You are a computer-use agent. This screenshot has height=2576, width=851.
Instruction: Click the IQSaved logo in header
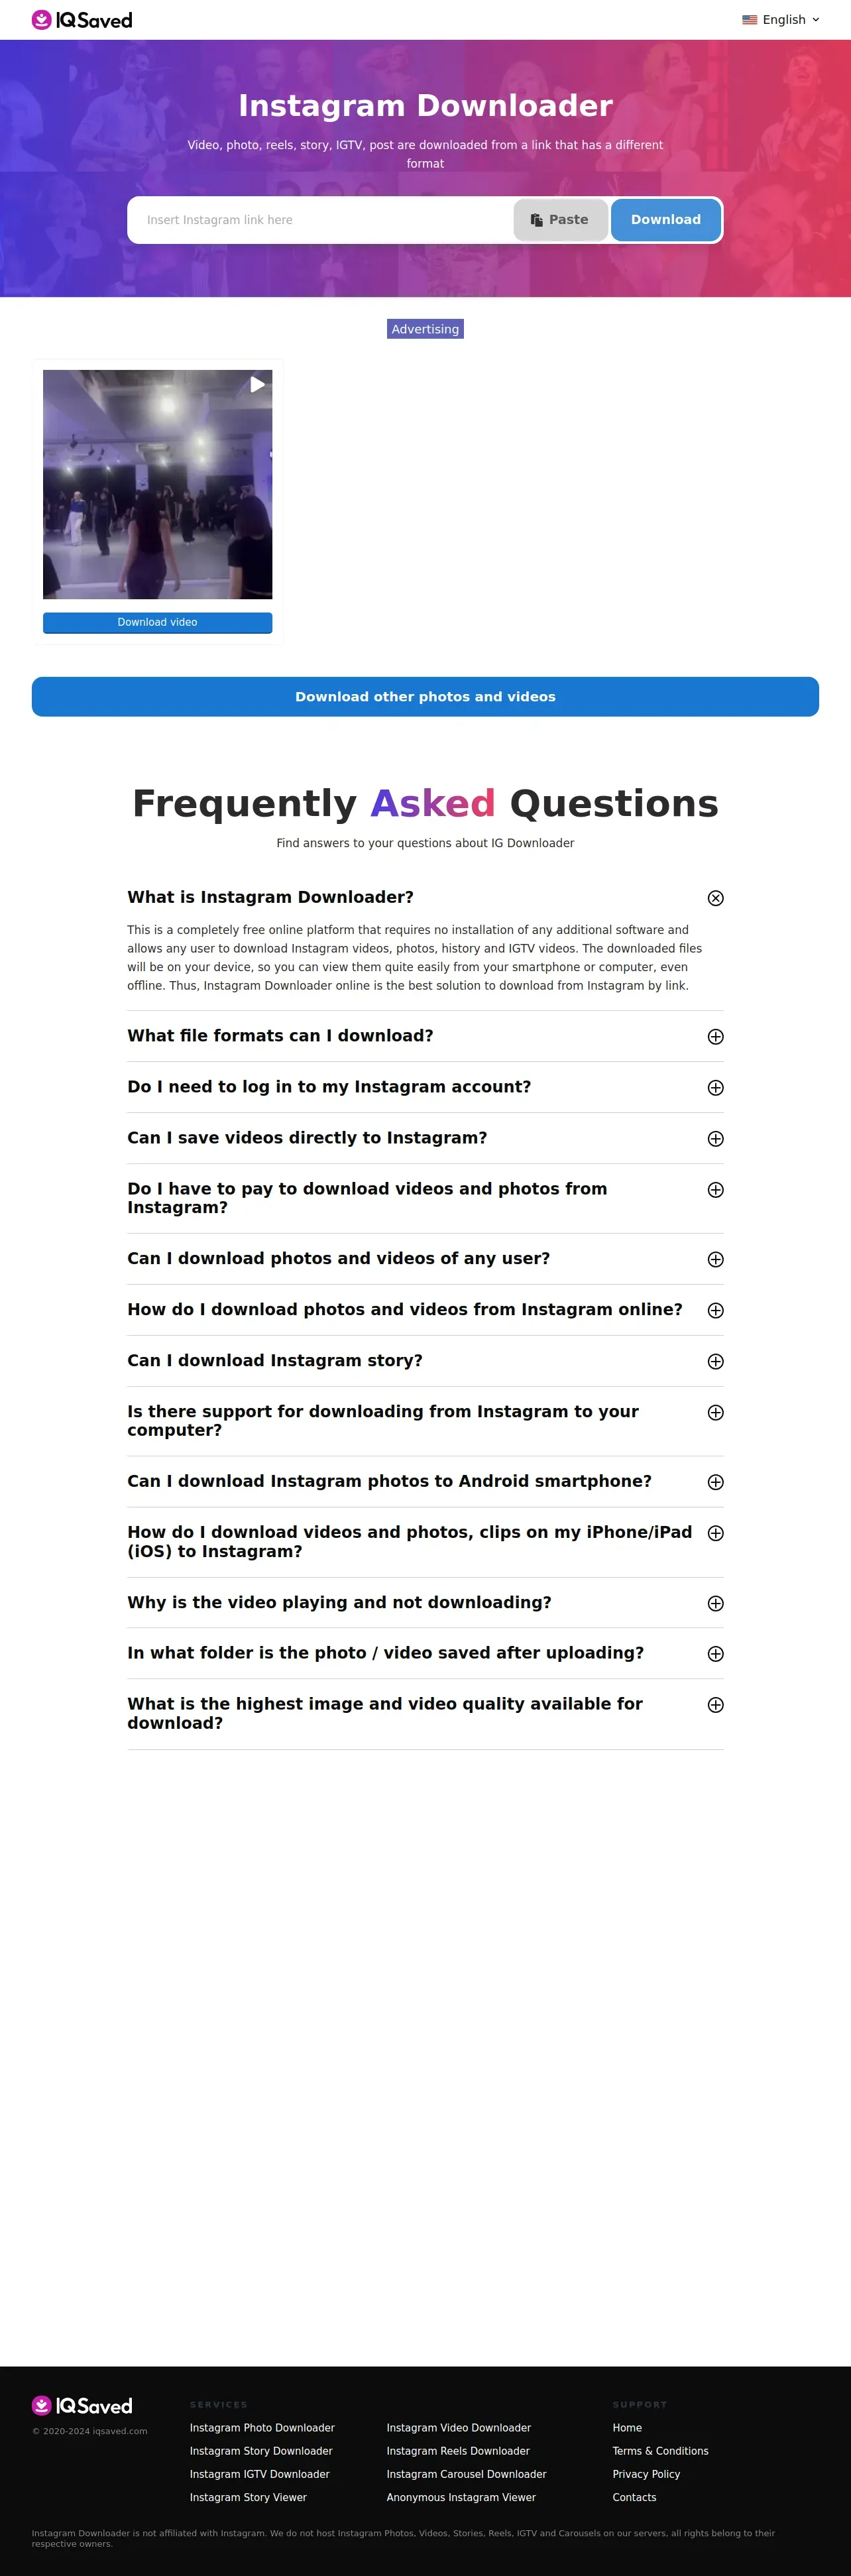(82, 20)
